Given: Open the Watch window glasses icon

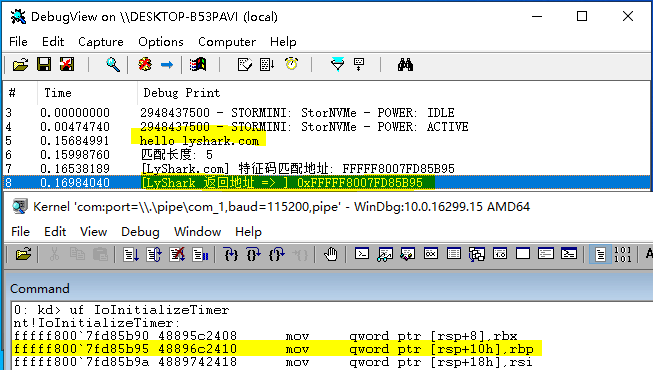Looking at the screenshot, I should [385, 254].
